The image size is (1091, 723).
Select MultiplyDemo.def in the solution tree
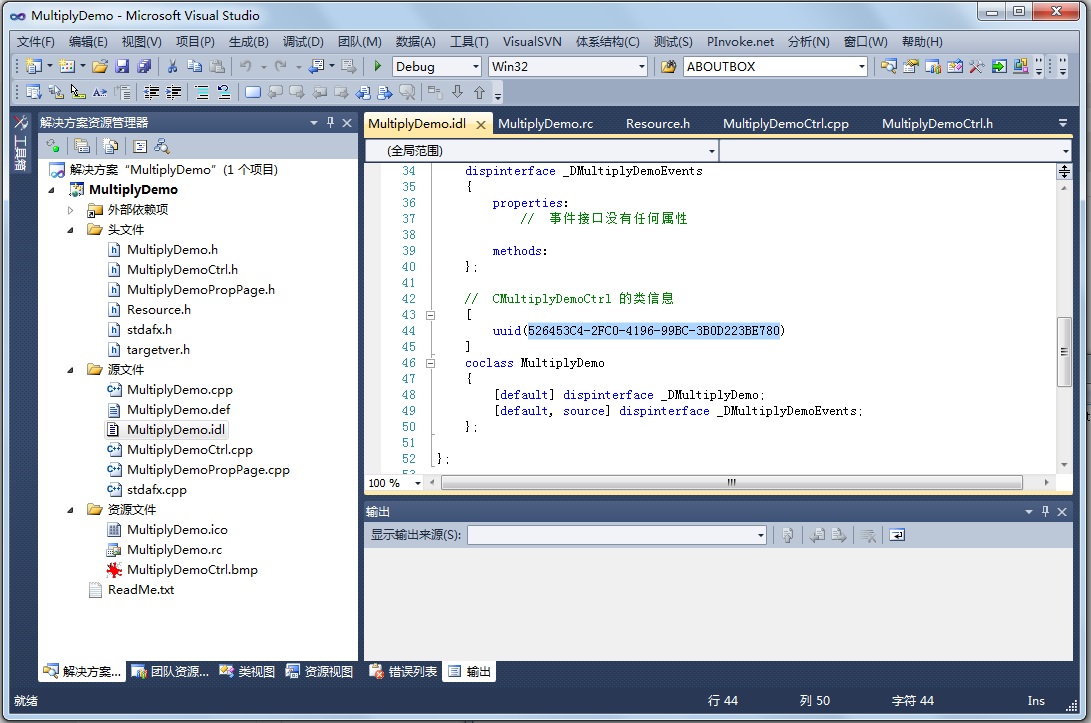178,410
